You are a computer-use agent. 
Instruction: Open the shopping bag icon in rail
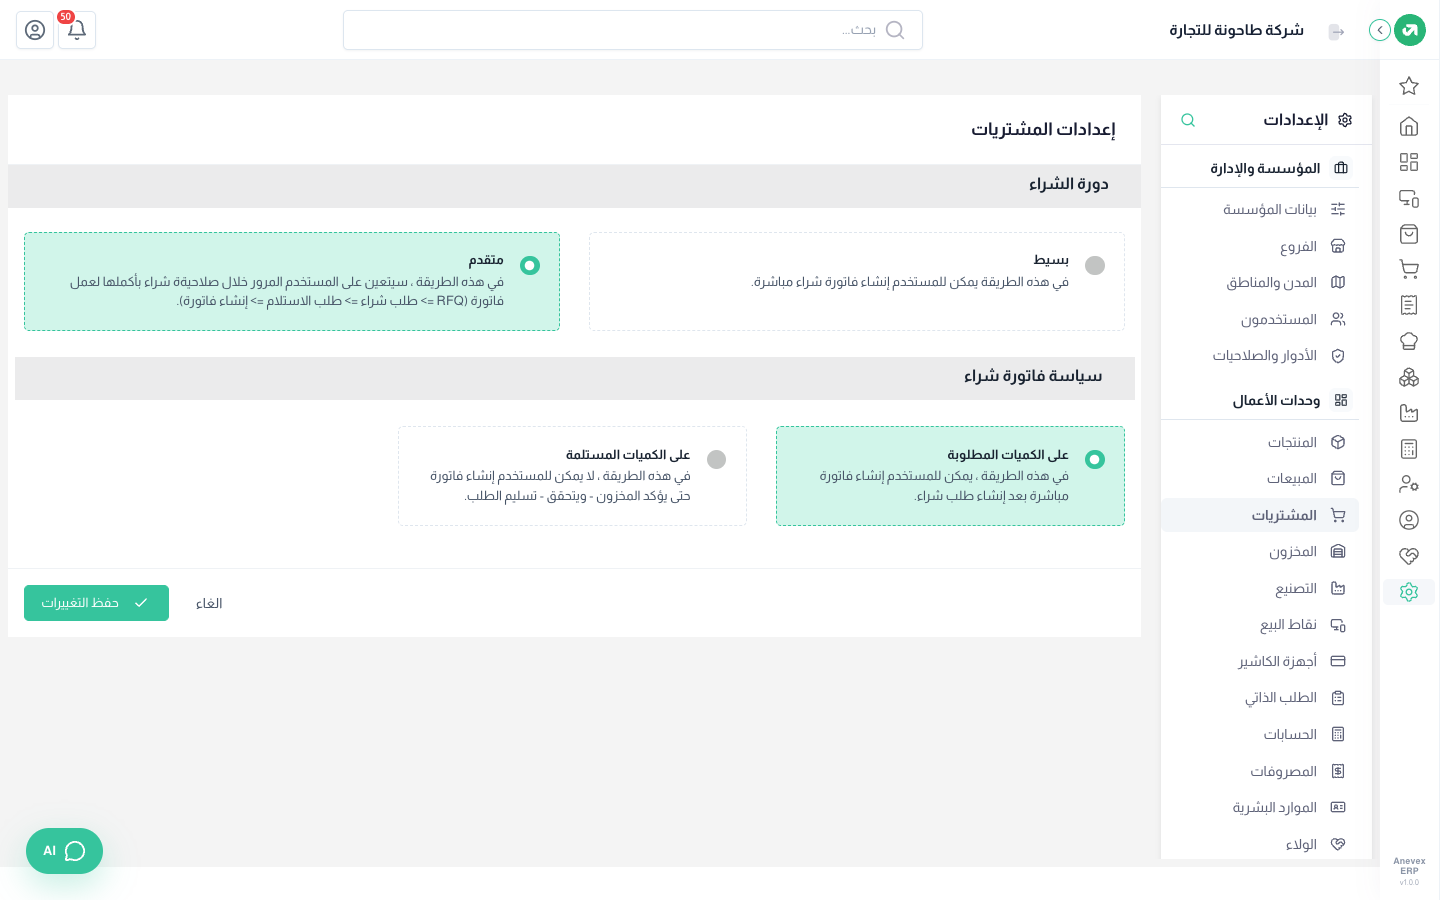coord(1409,234)
